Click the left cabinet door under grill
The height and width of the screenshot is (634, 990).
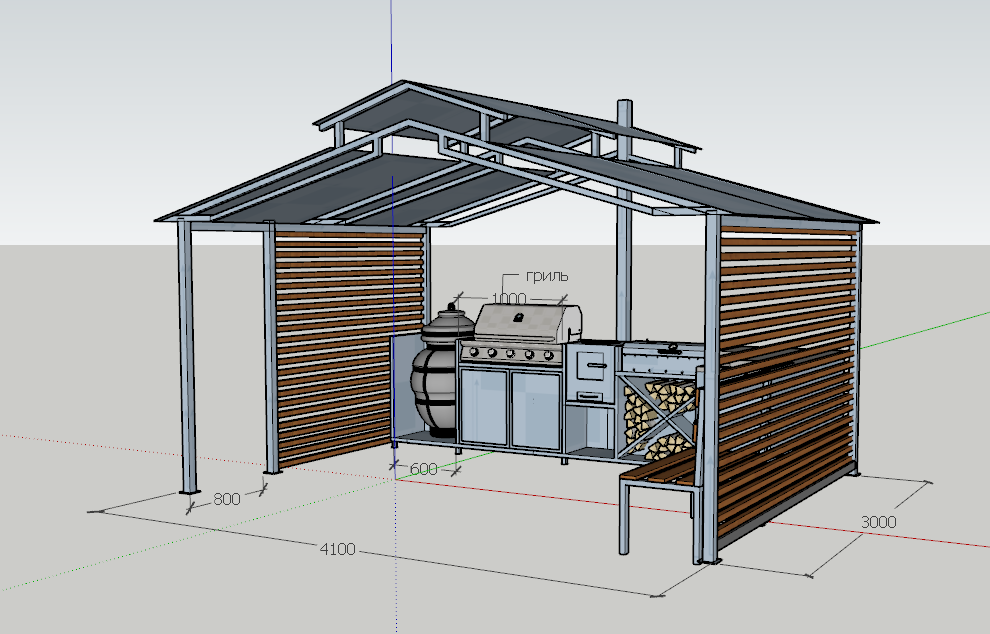[x=484, y=407]
